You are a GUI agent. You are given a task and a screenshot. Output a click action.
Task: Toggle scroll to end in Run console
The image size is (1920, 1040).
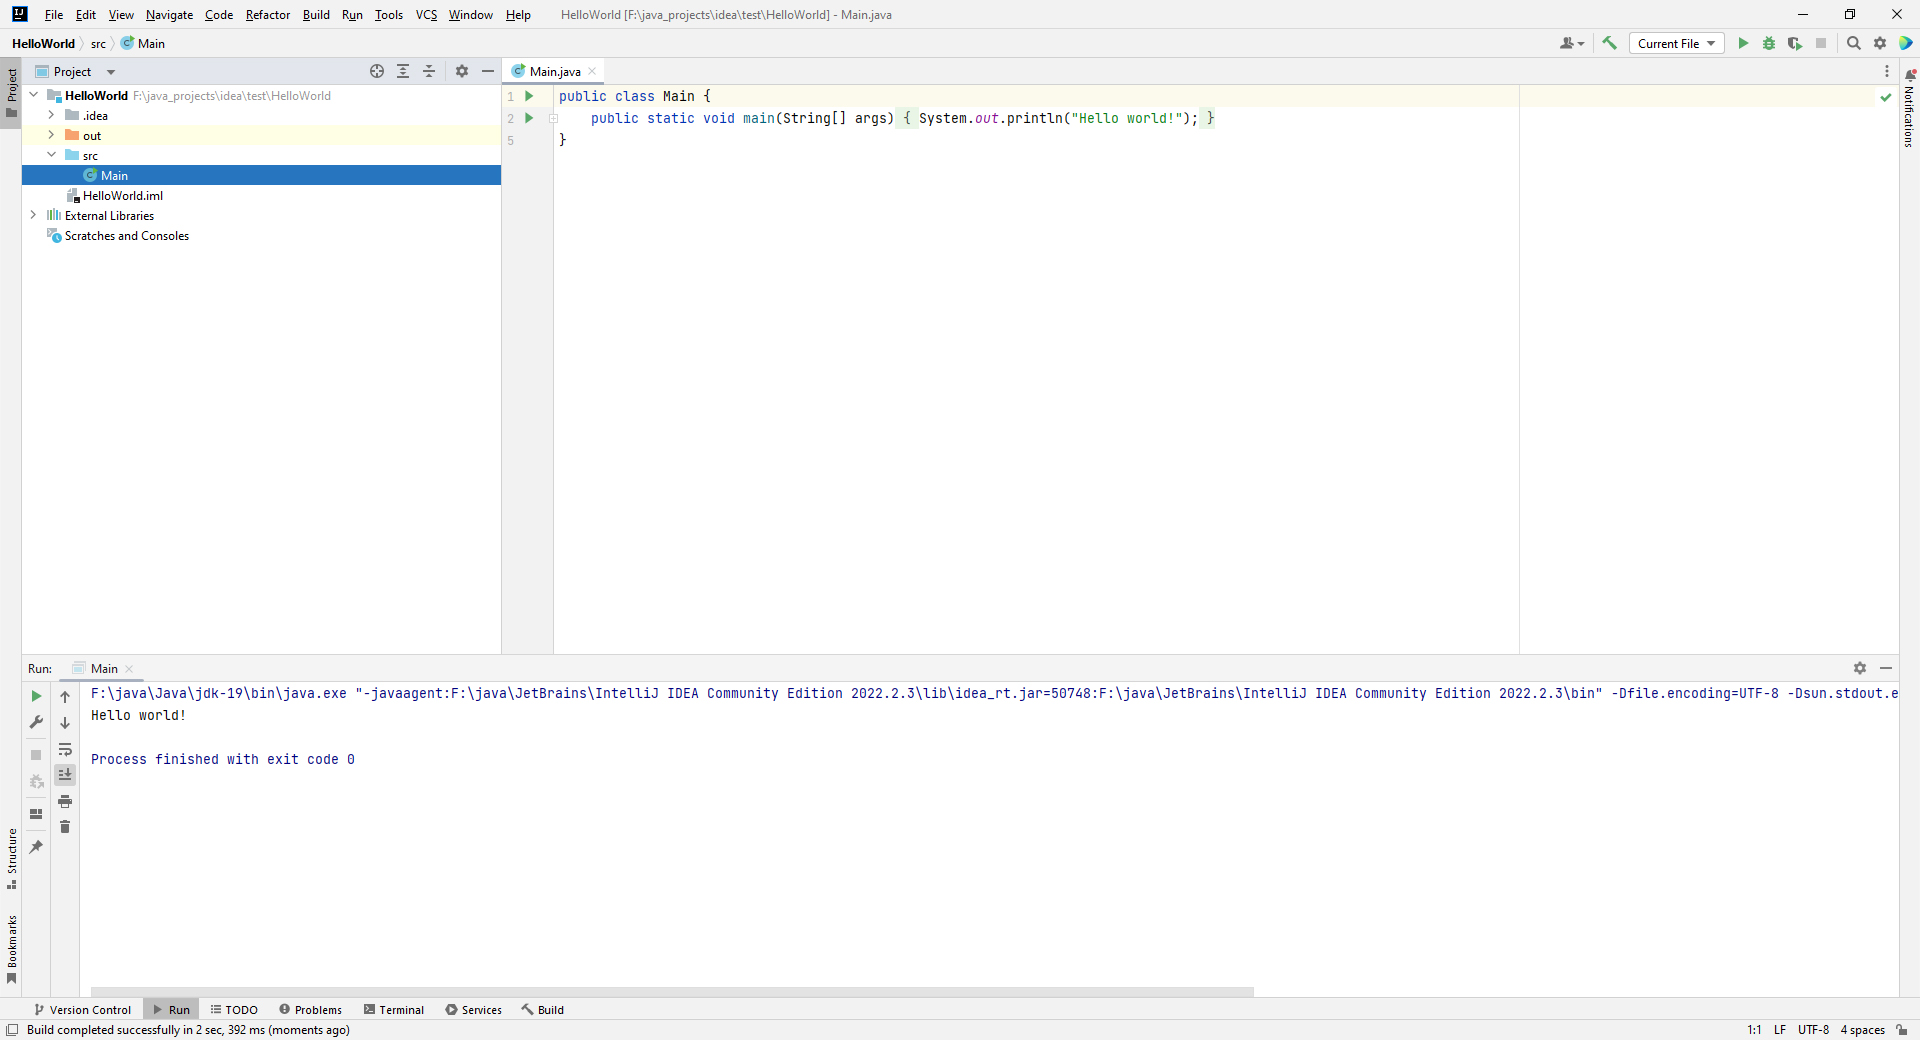(x=65, y=775)
